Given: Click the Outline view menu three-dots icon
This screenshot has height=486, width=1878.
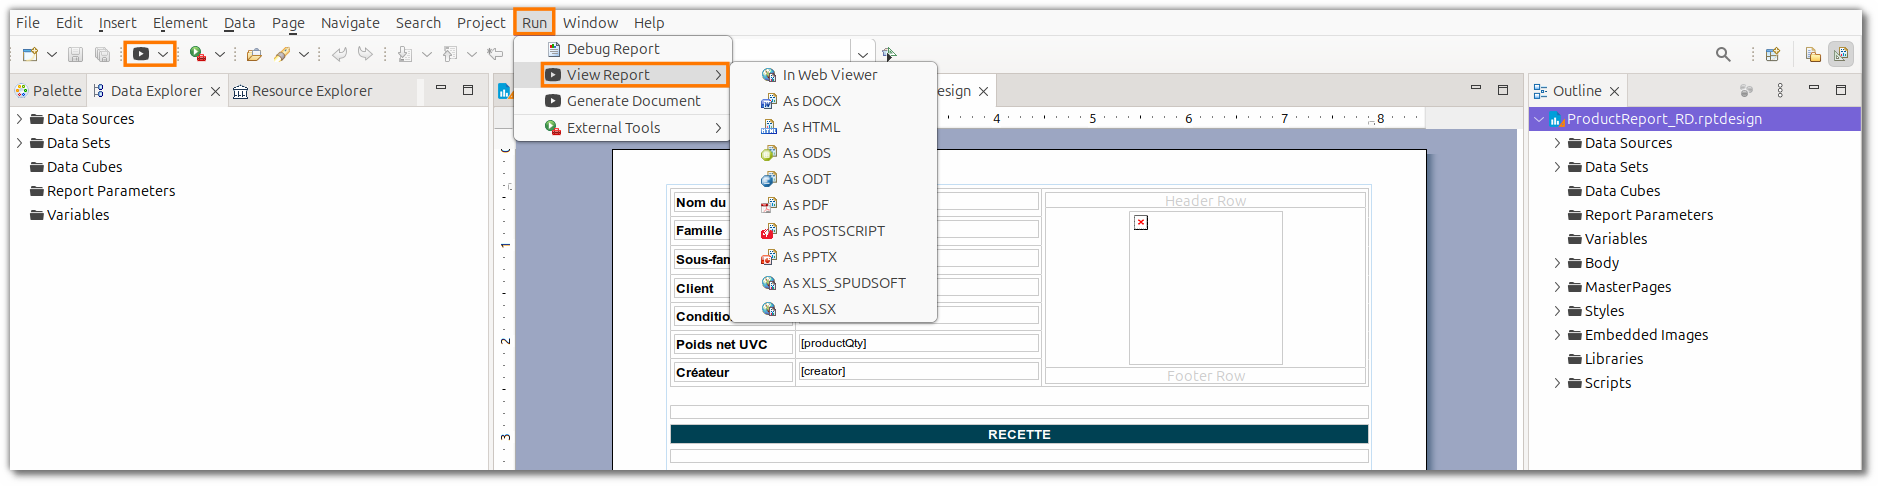Looking at the screenshot, I should (1780, 90).
